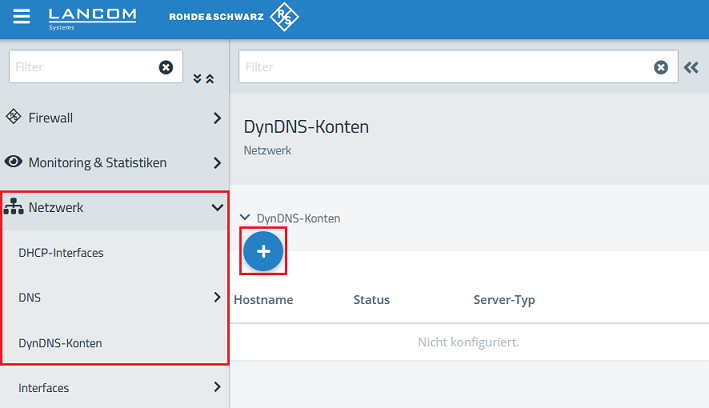
Task: Collapse all sidebar menu entries
Action: coord(209,78)
